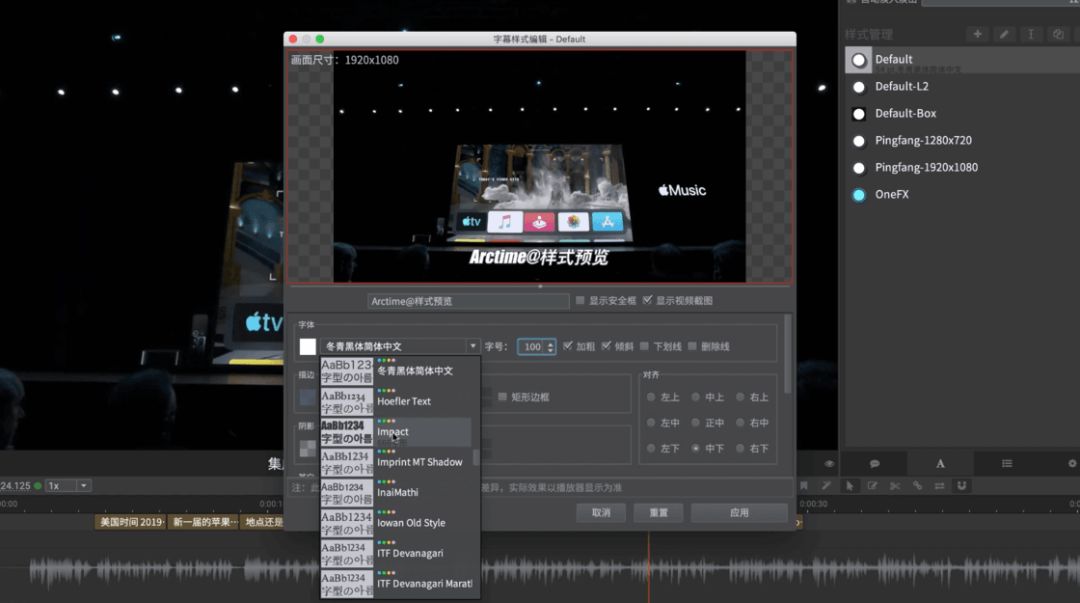Select 左上 alignment radio
The width and height of the screenshot is (1080, 603).
[x=651, y=397]
